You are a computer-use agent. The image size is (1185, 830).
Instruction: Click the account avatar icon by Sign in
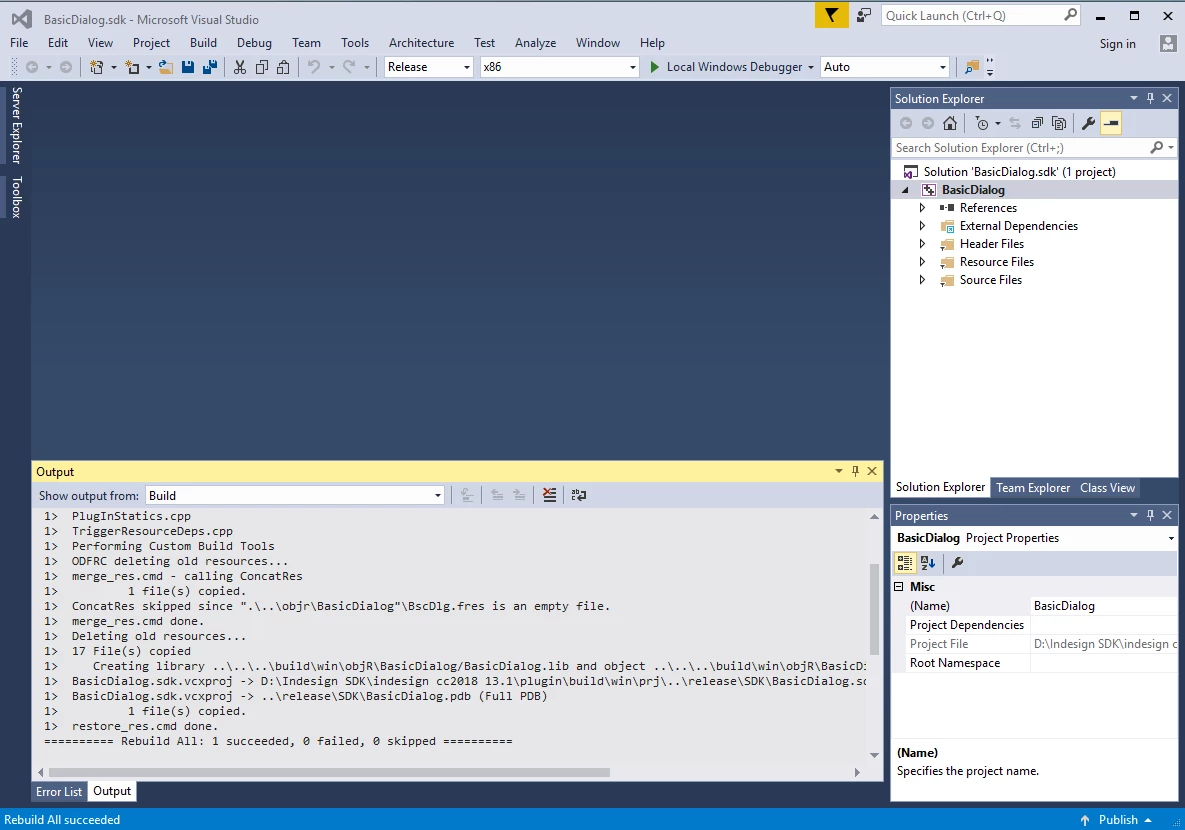pyautogui.click(x=1168, y=43)
